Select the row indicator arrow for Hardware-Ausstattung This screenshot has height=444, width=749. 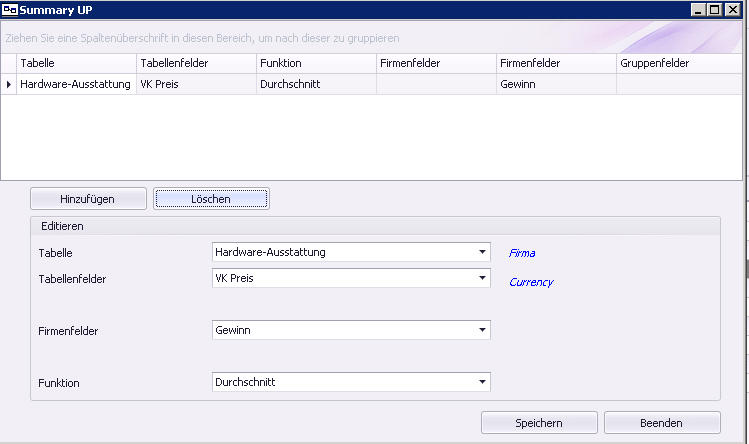9,85
